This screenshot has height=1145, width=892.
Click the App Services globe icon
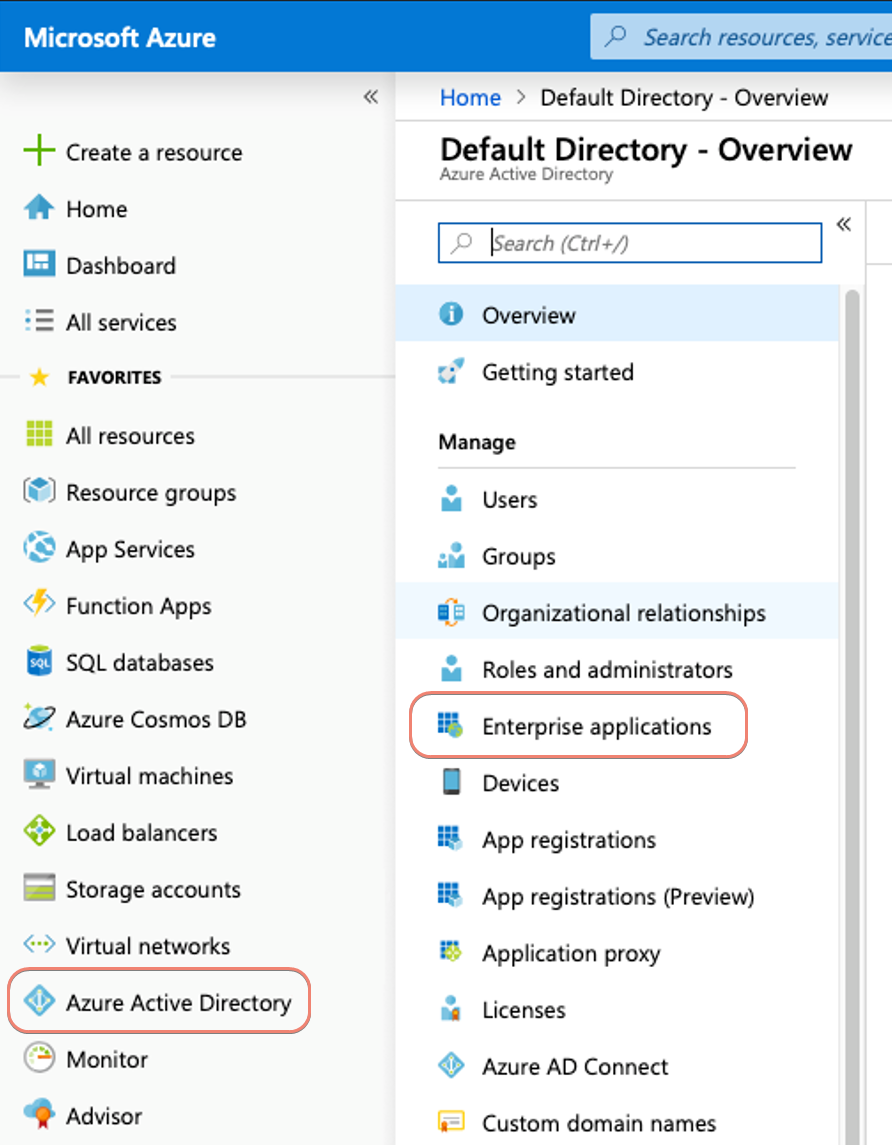point(39,548)
